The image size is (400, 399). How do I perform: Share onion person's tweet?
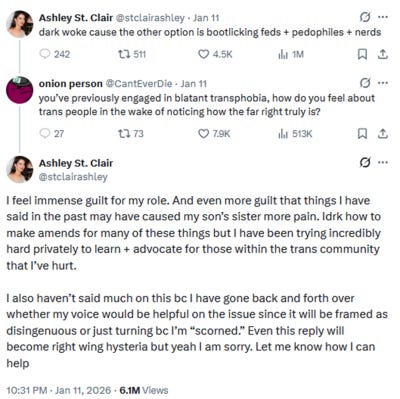[x=383, y=133]
